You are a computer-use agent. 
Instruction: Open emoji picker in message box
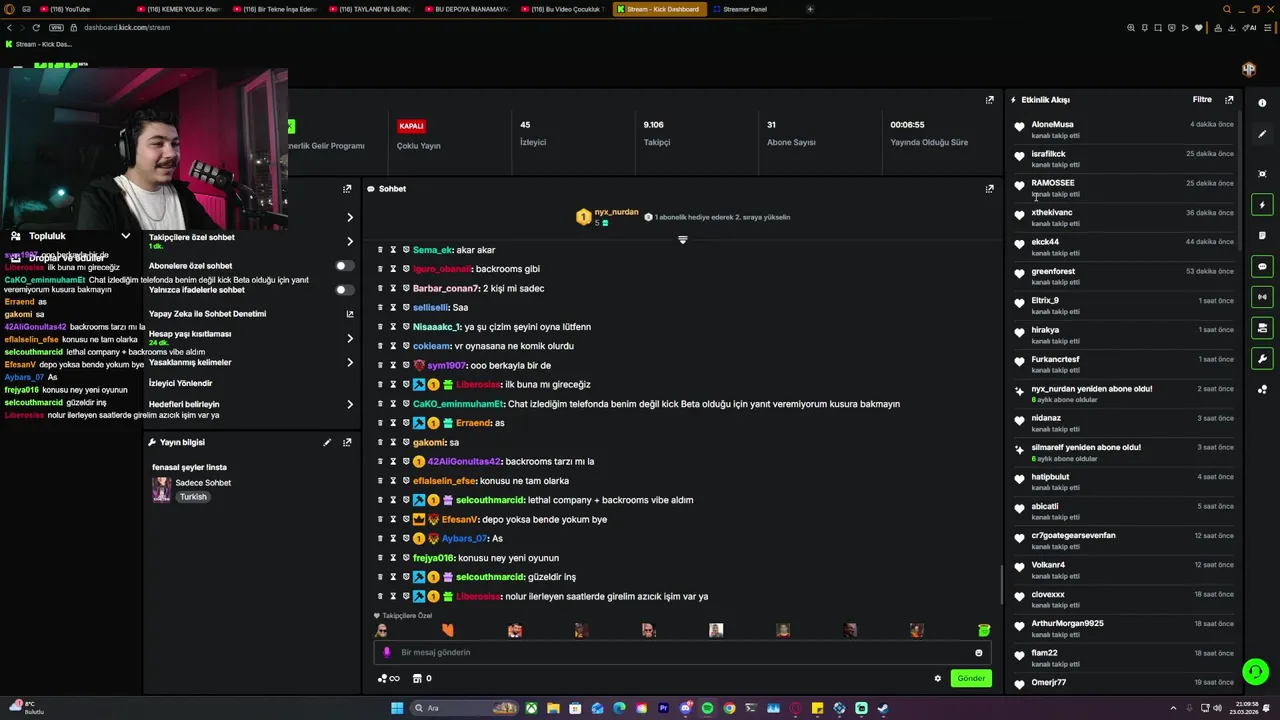coord(979,652)
